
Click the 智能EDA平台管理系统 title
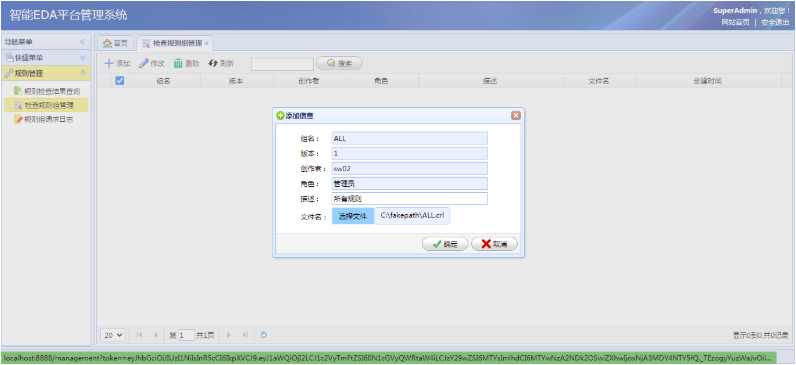[68, 15]
